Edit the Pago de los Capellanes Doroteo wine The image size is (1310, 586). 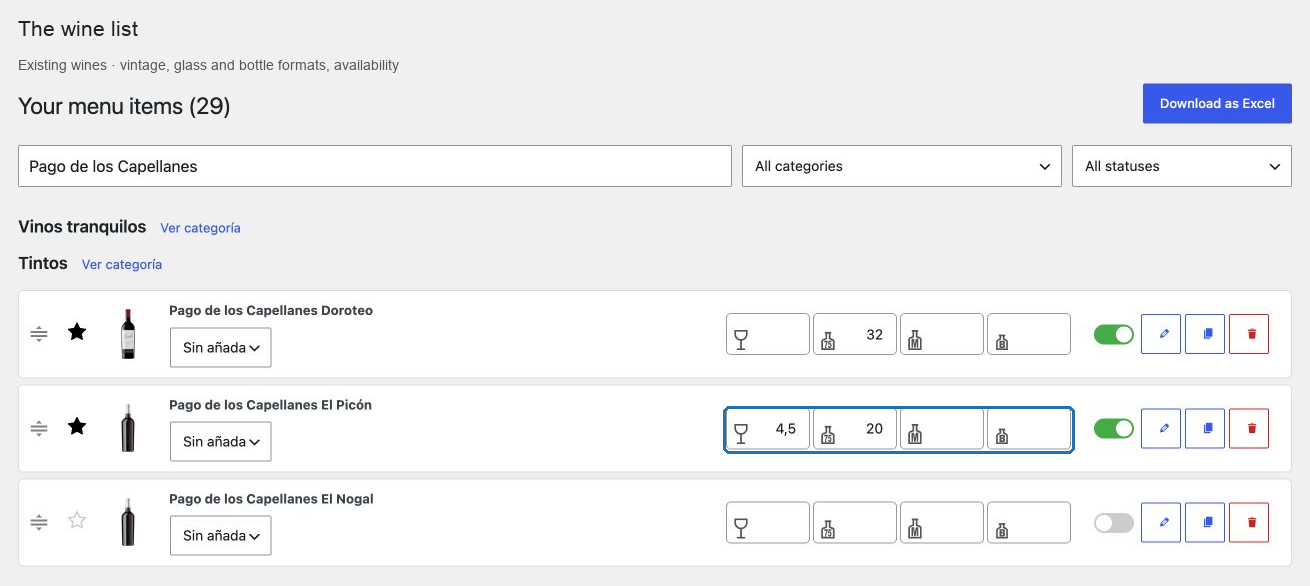[1161, 334]
